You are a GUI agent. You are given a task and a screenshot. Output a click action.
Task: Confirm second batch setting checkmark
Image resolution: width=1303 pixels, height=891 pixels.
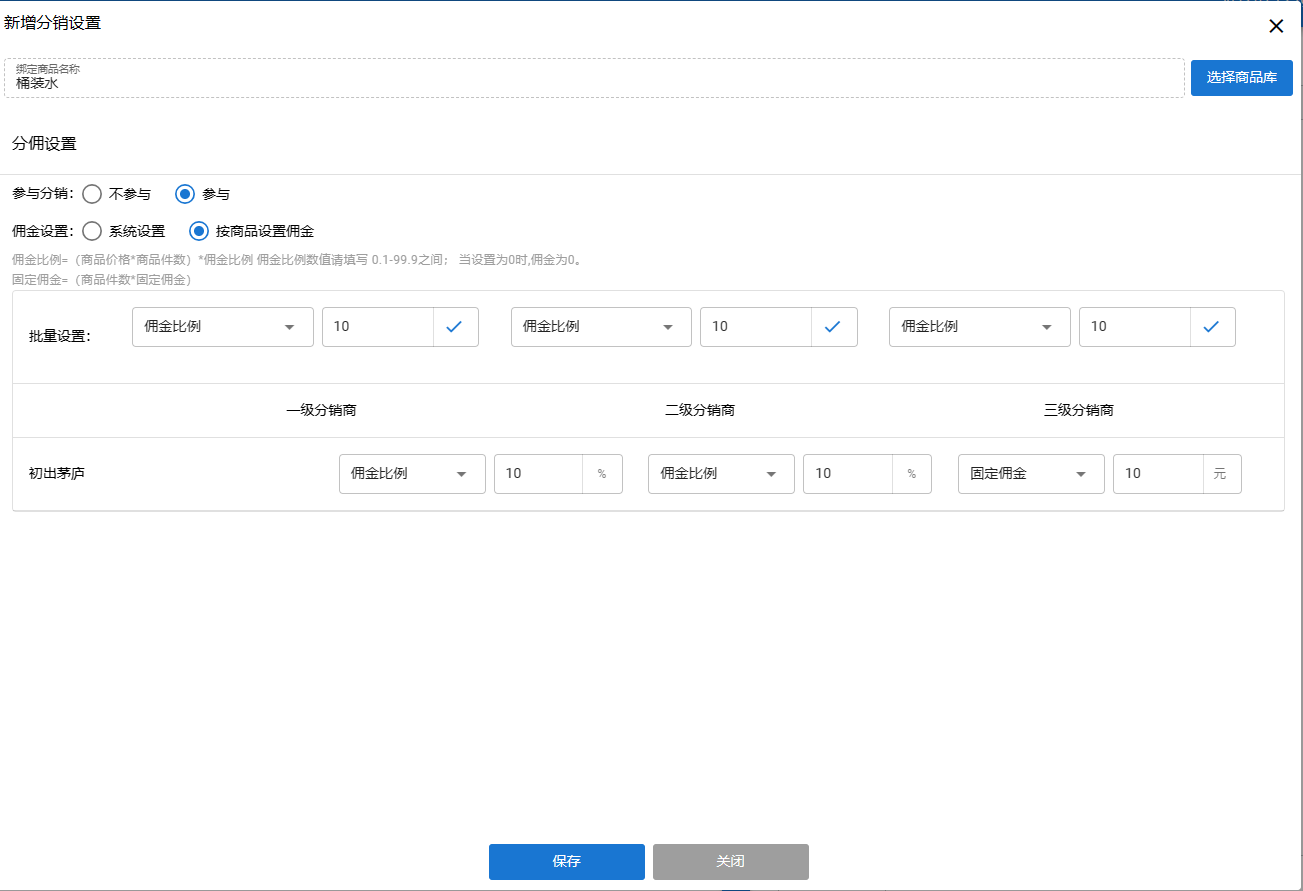[834, 327]
